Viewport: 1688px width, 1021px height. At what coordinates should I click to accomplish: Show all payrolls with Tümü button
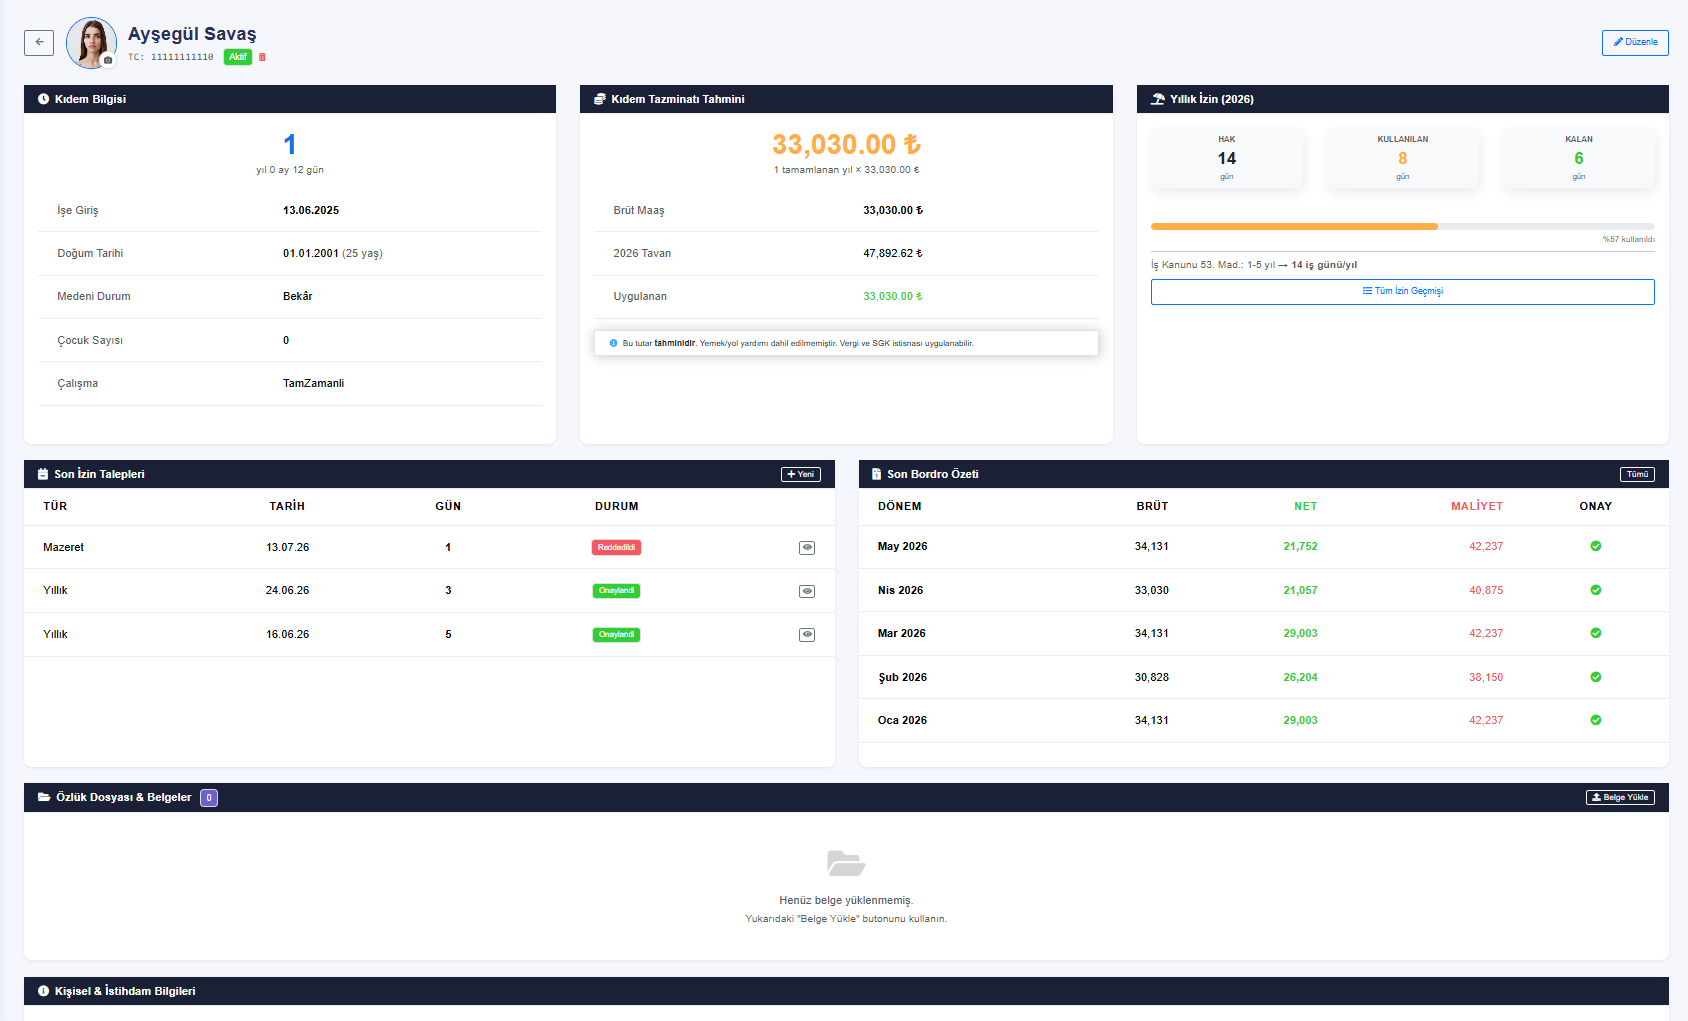click(1637, 474)
